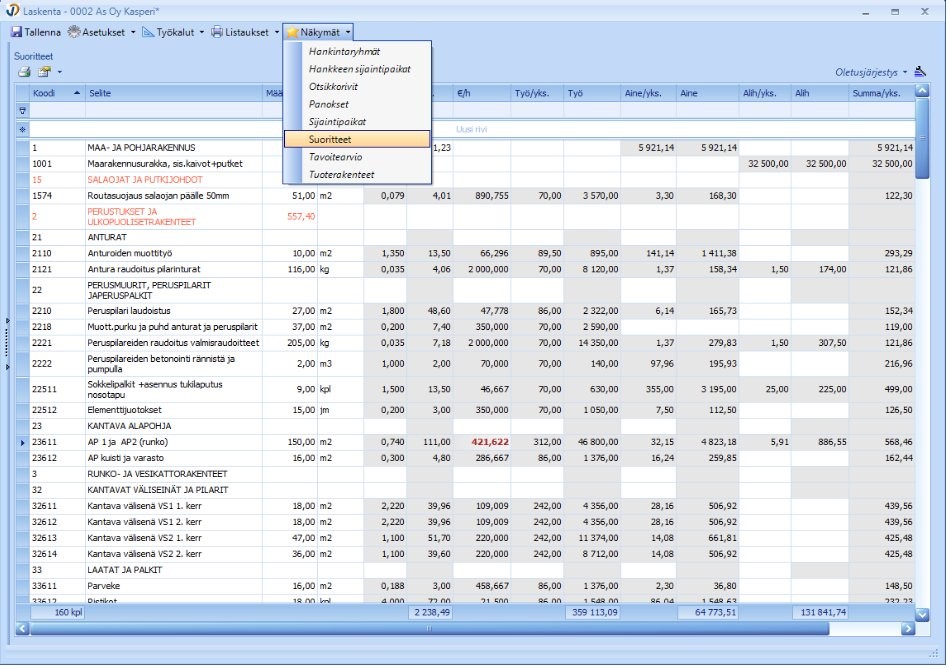
Task: Click the Summa/yks. column header
Action: (x=881, y=93)
